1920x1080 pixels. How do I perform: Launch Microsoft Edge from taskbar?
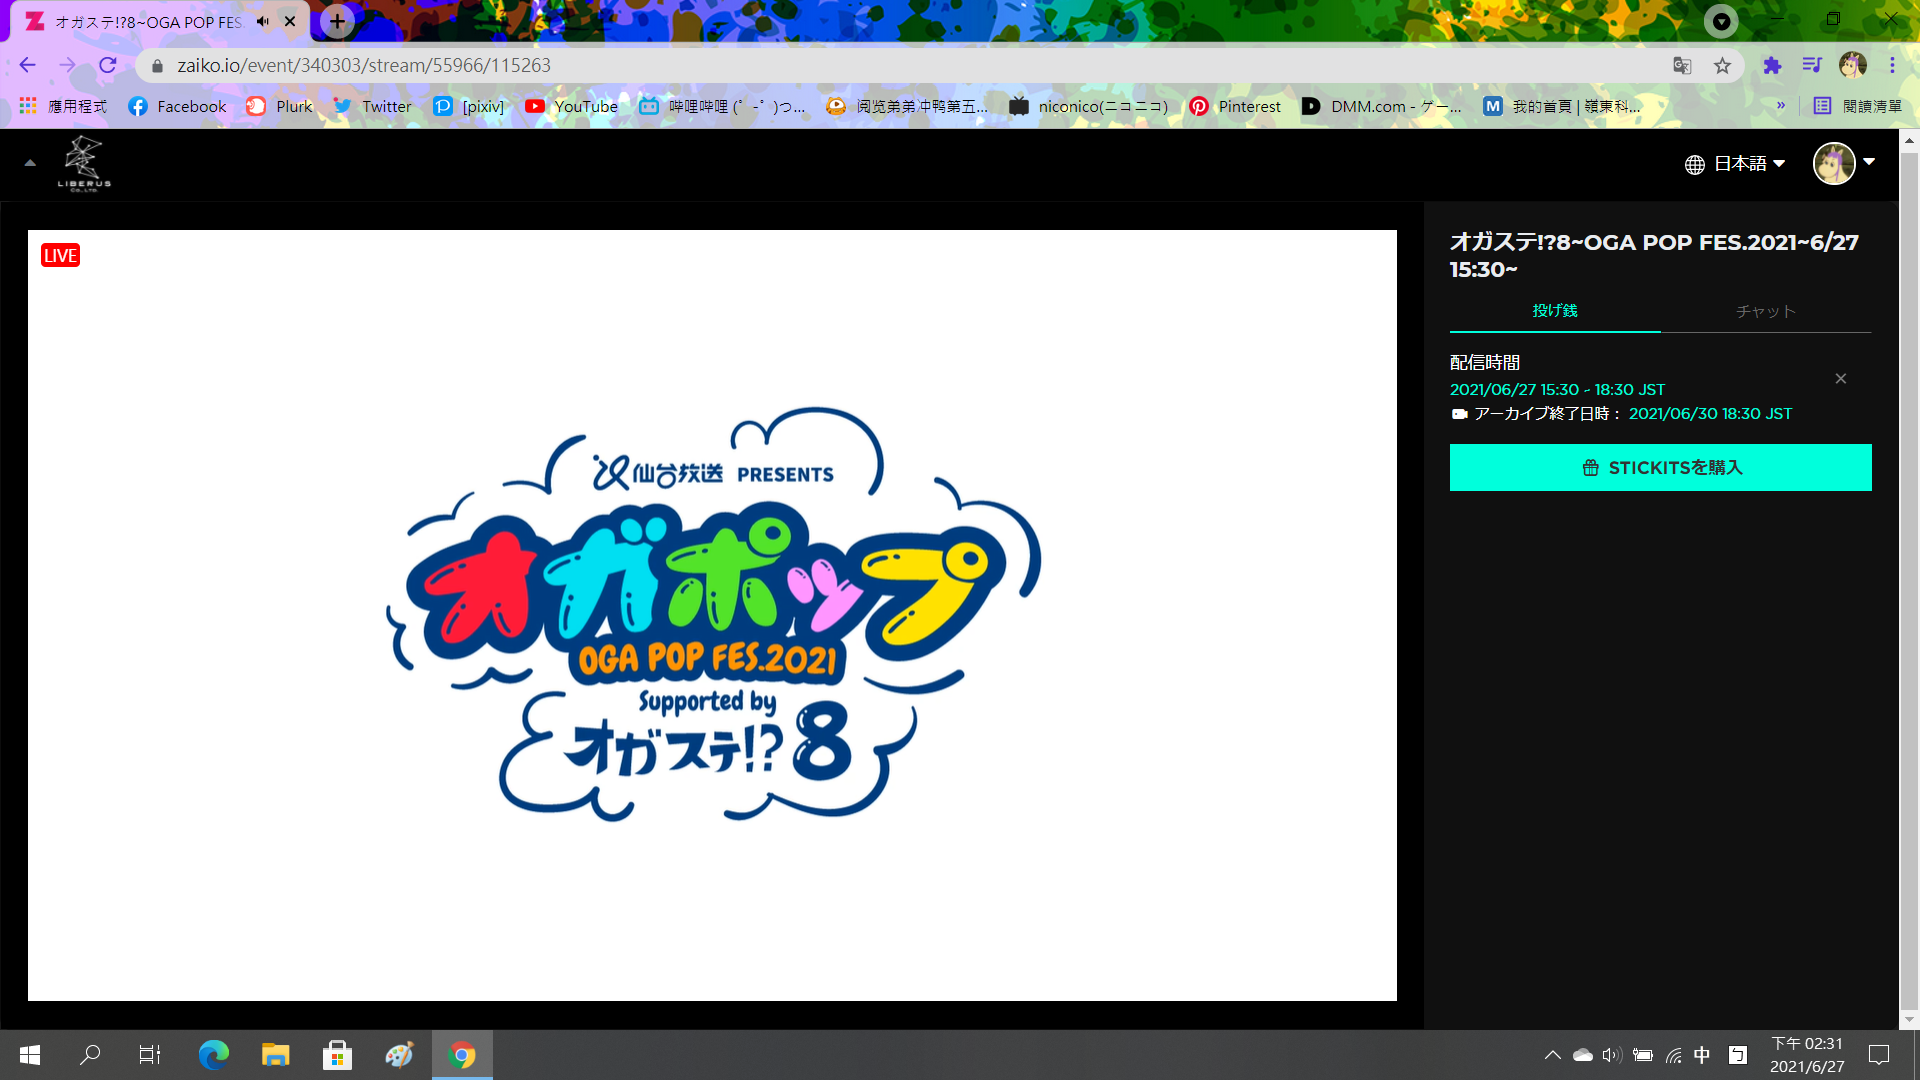[213, 1055]
